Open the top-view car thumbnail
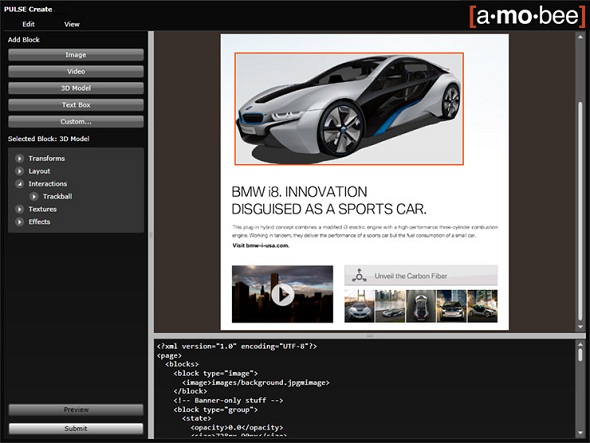Viewport: 590px width, 443px height. pyautogui.click(x=421, y=306)
